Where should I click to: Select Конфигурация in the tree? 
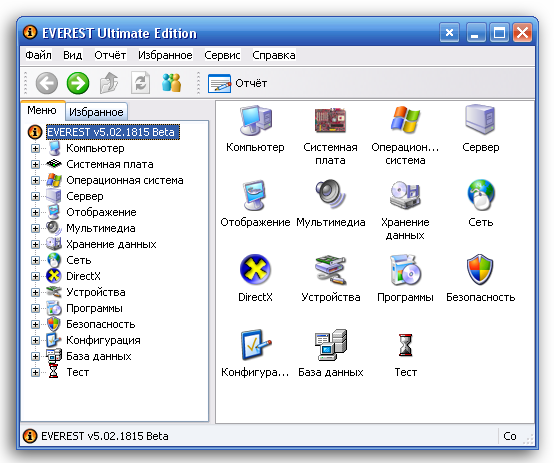pos(103,340)
